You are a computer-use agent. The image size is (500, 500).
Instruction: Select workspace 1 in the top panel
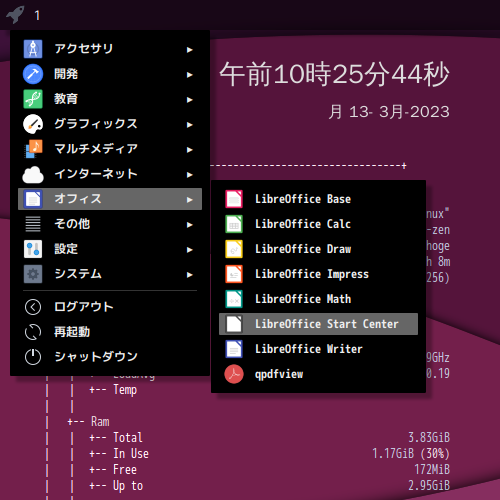pos(37,15)
